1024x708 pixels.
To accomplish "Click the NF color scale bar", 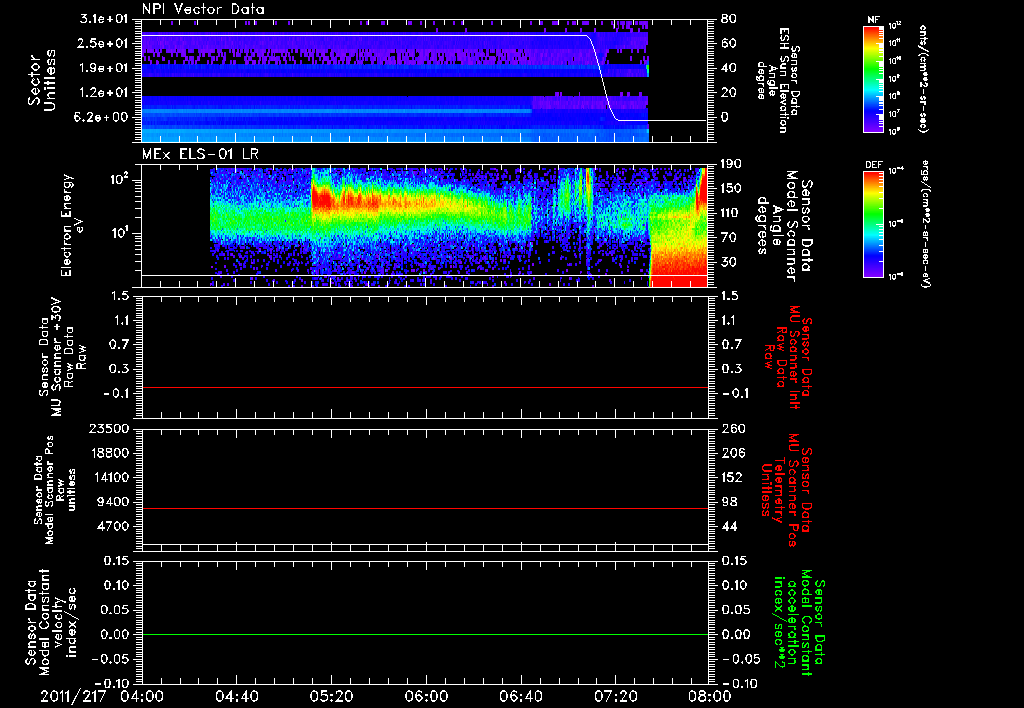I will (x=874, y=79).
